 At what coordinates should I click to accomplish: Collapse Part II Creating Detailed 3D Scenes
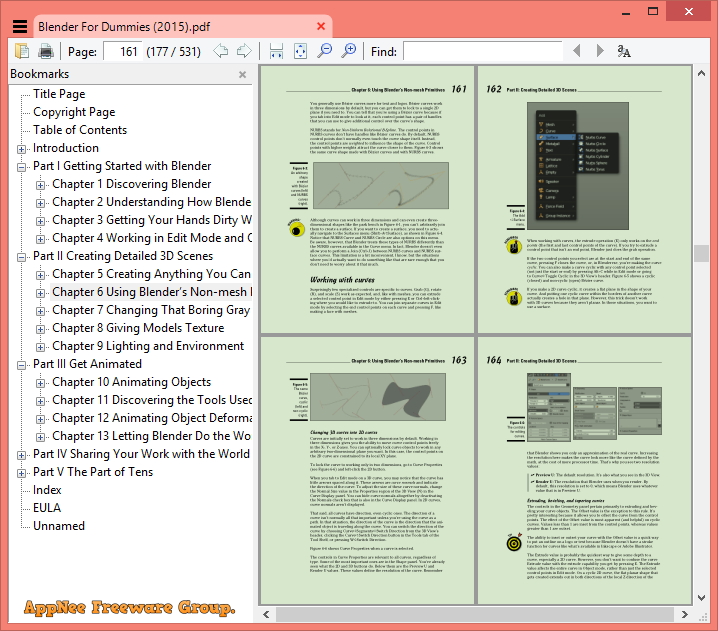click(x=21, y=257)
